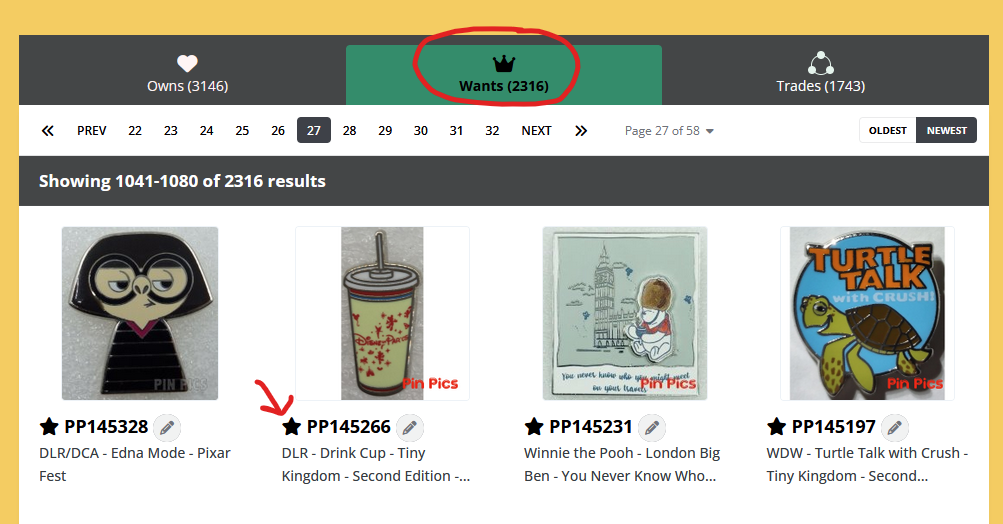Jump to first page with double-left arrows
The image size is (1003, 524).
tap(47, 131)
